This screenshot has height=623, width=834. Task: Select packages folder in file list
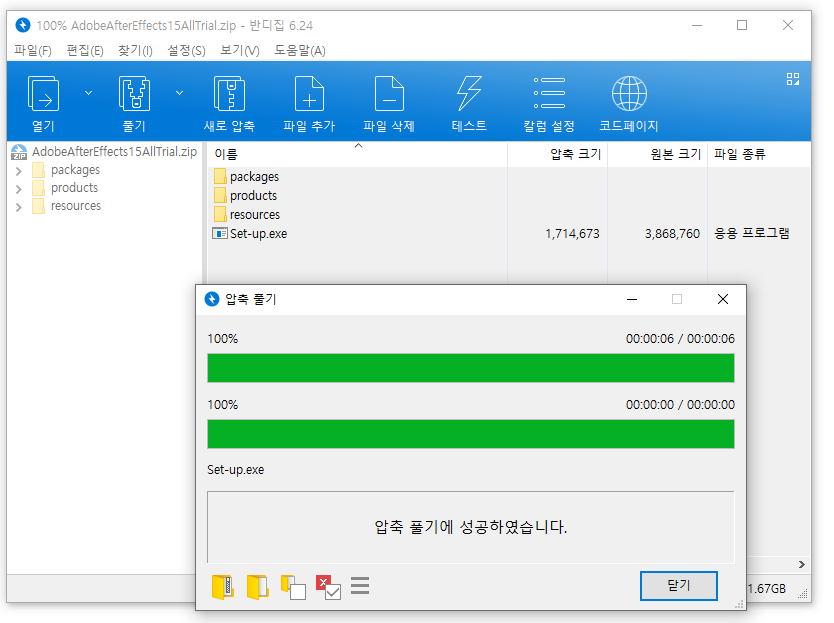(x=246, y=177)
